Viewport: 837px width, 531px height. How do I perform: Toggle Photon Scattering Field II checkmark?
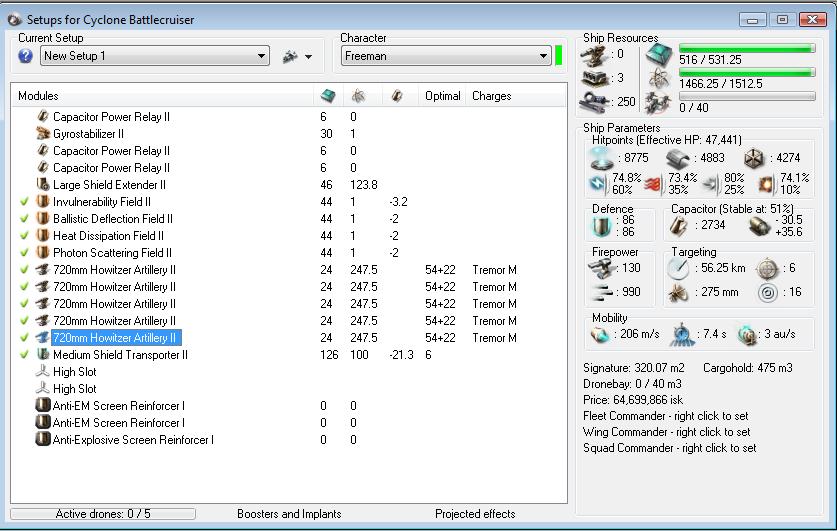click(24, 253)
